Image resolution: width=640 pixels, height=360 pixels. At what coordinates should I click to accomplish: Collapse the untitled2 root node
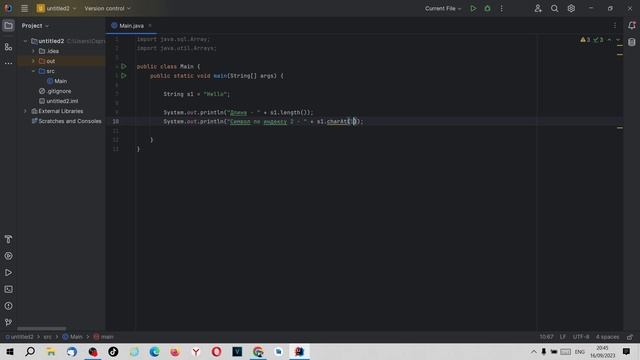(25, 41)
